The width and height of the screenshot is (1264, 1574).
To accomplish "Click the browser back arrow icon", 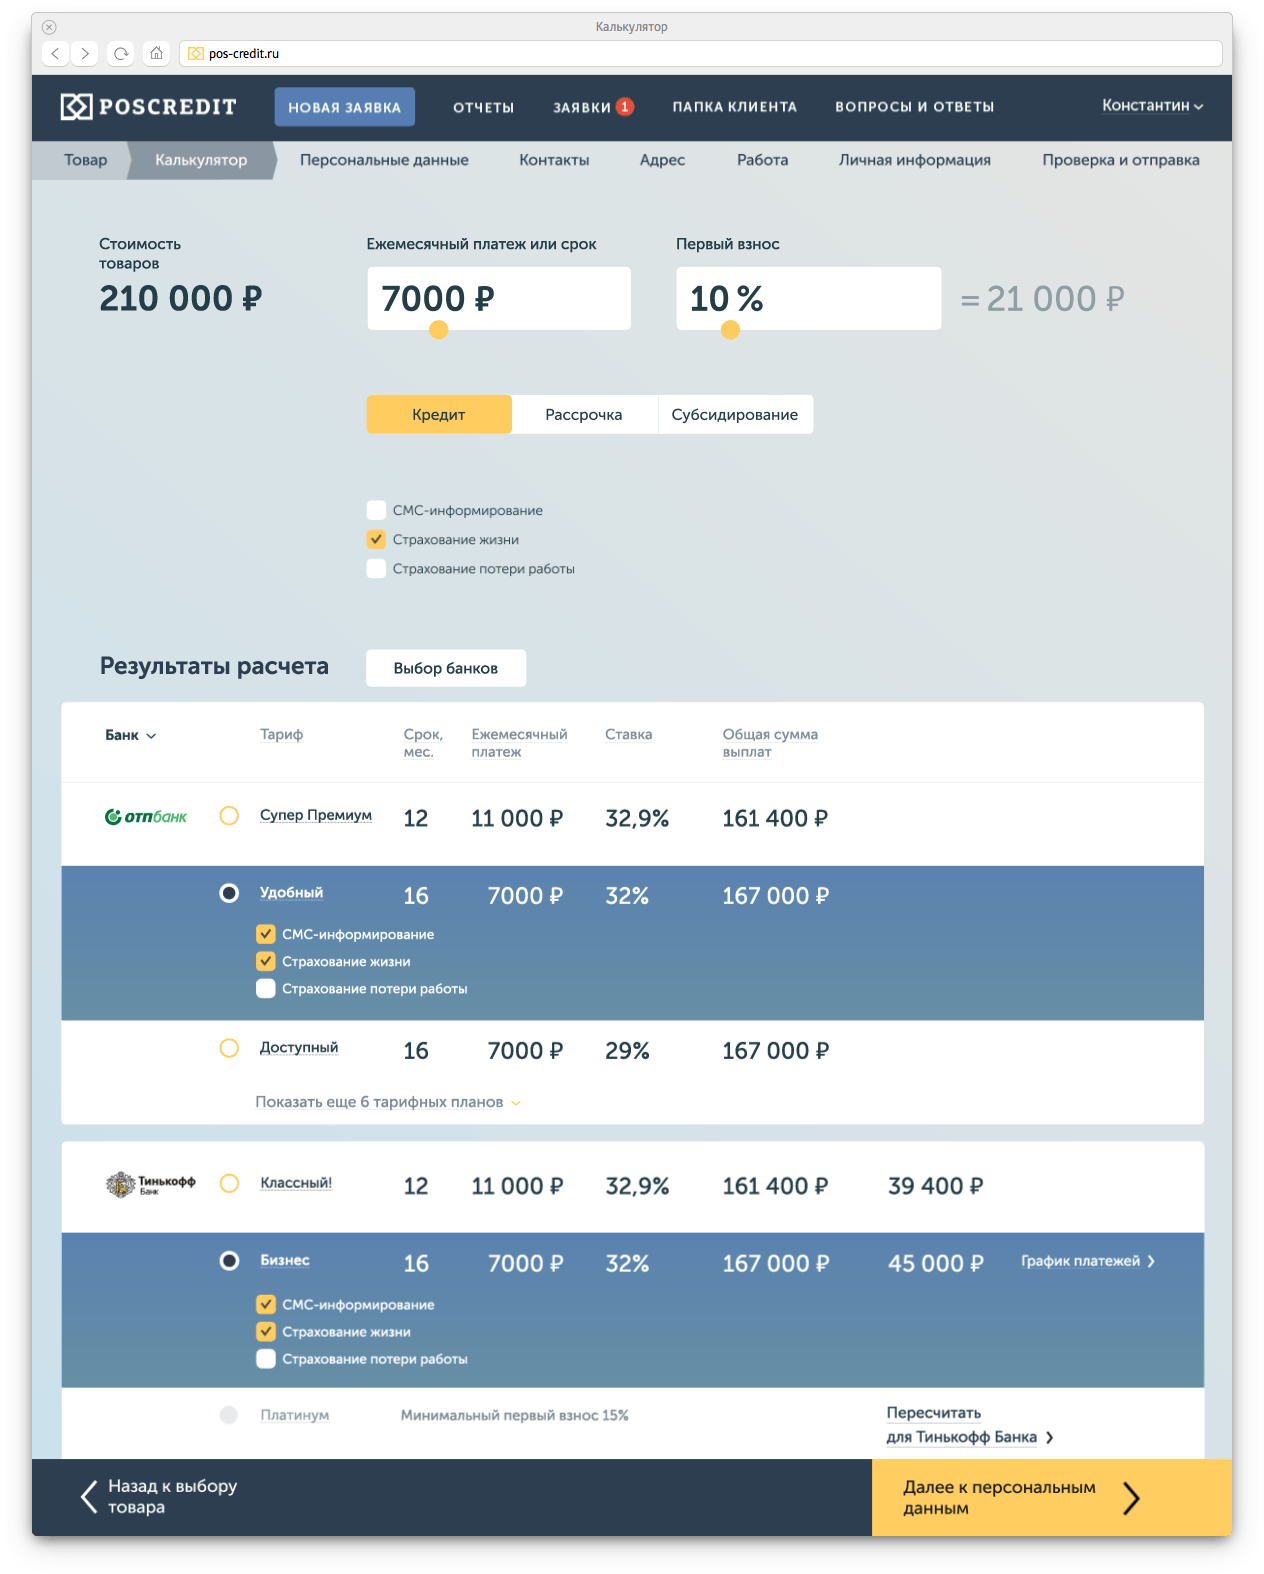I will pyautogui.click(x=56, y=53).
